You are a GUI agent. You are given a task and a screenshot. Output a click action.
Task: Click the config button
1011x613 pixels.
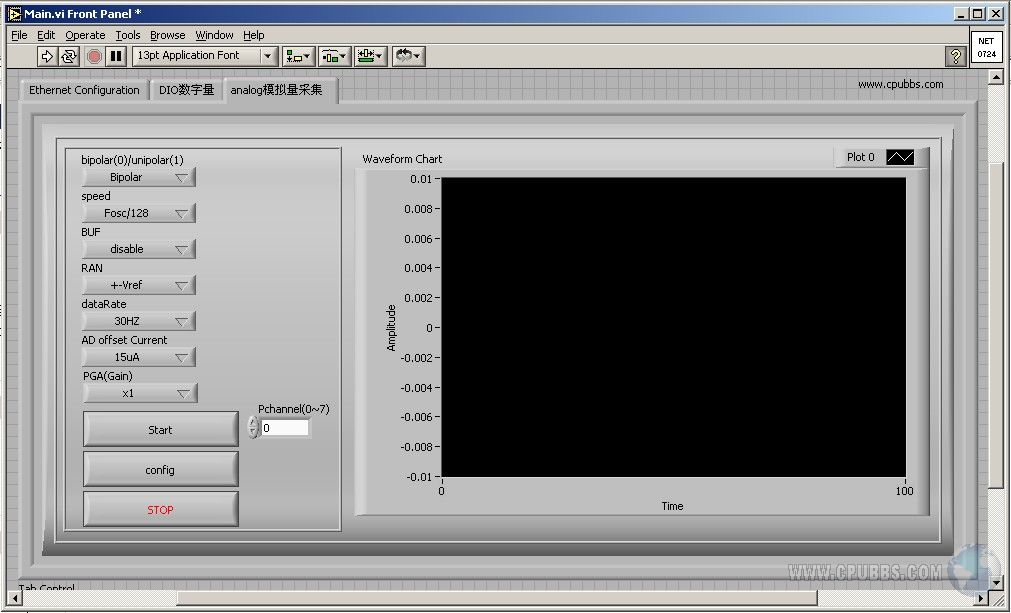[x=161, y=469]
